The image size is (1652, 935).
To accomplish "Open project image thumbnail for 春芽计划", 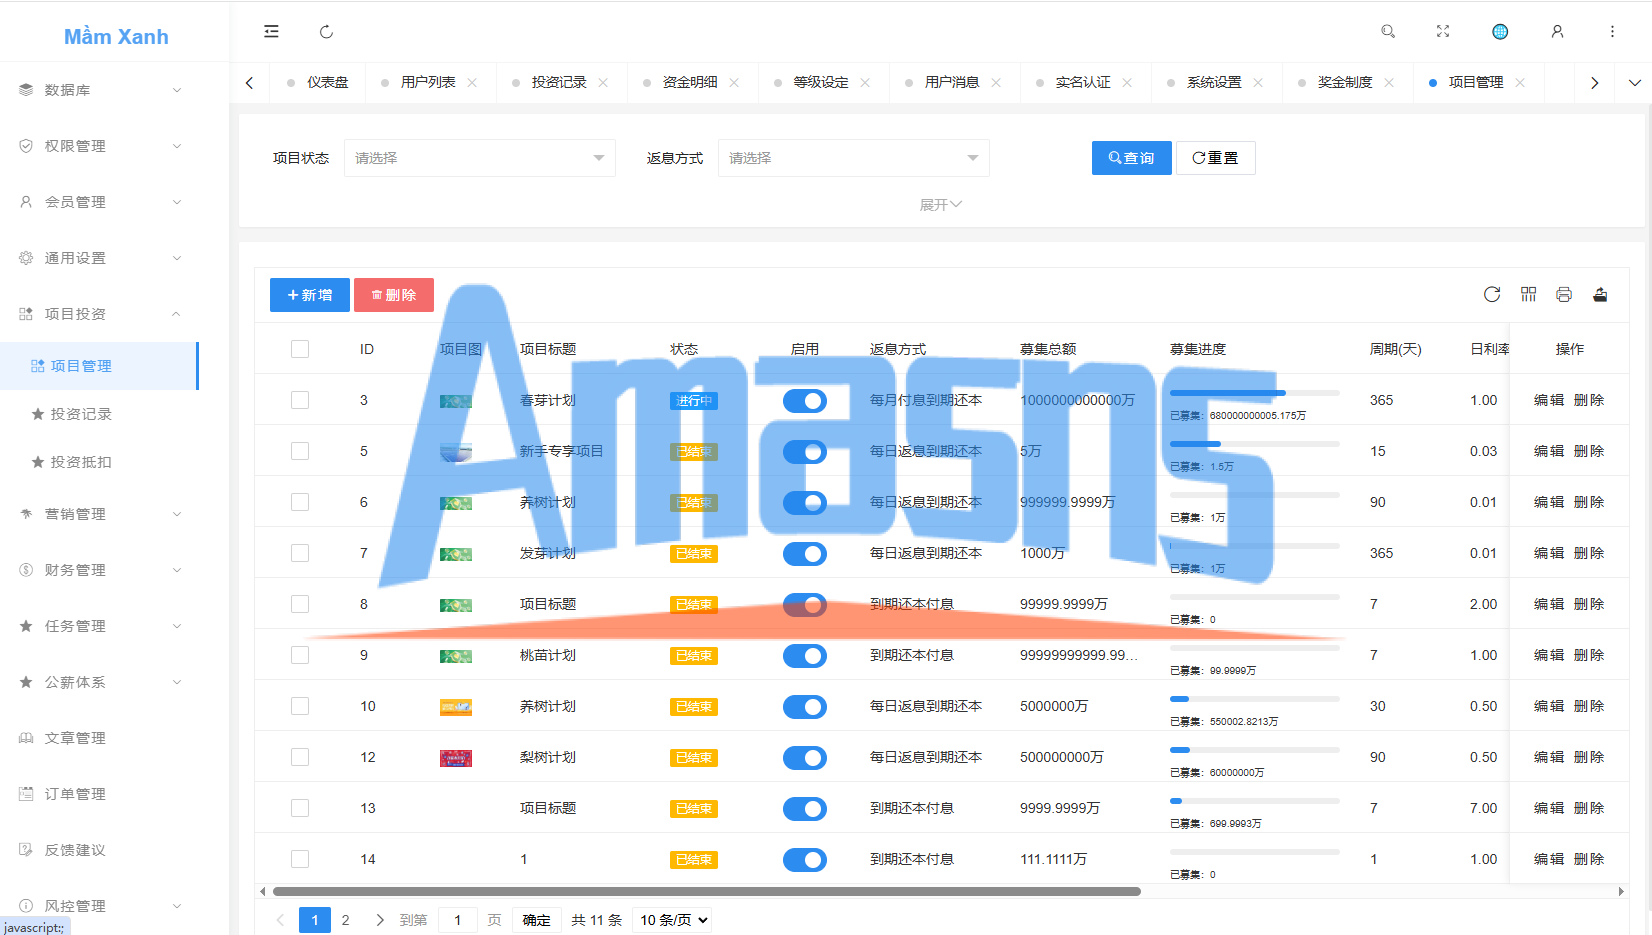I will 456,401.
